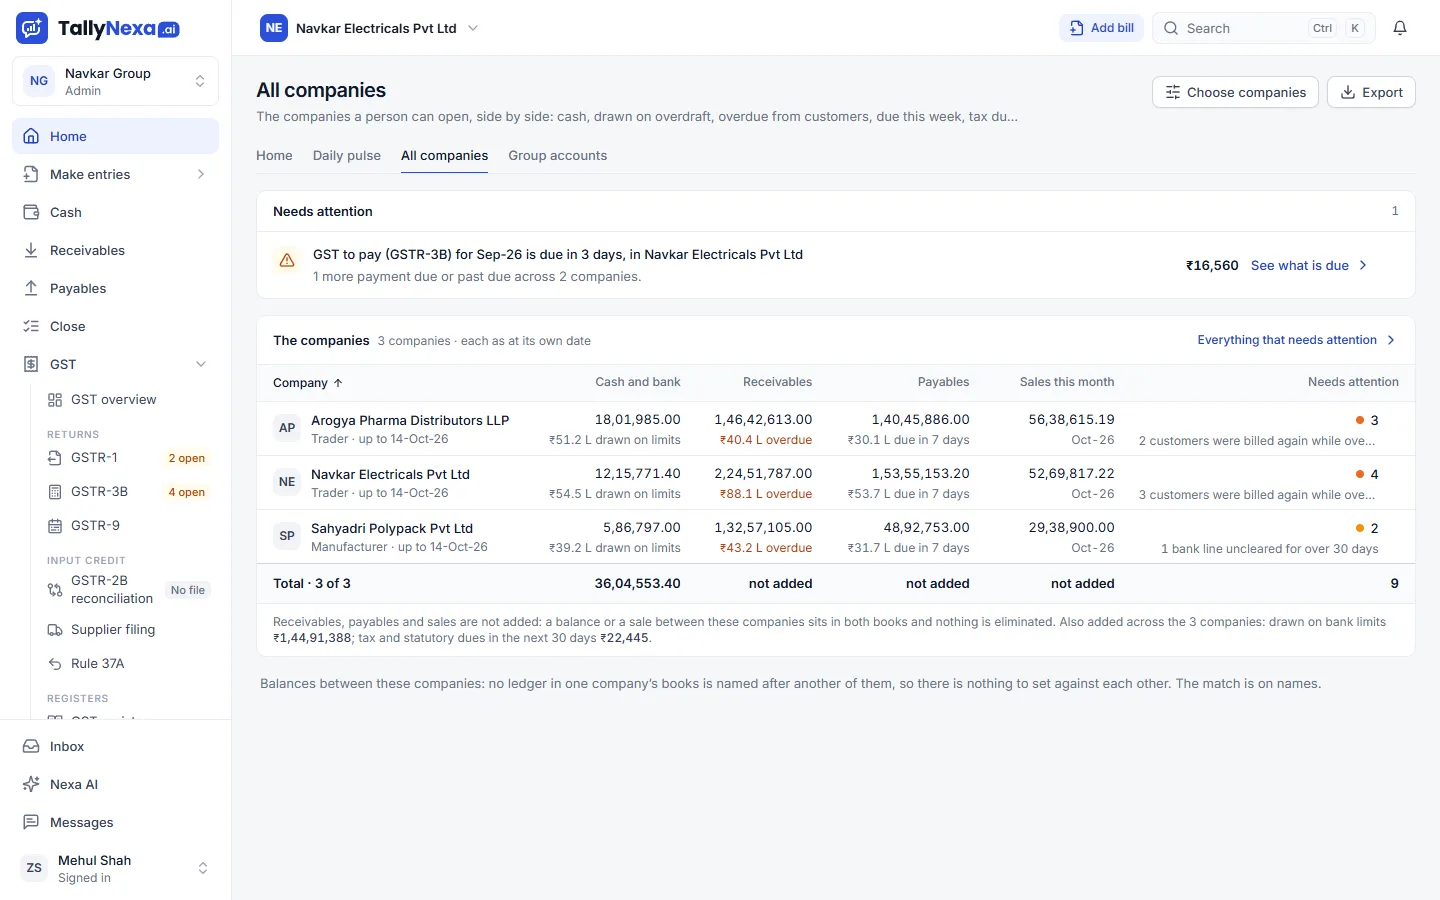
Task: Open Home in the sidebar
Action: pyautogui.click(x=115, y=136)
